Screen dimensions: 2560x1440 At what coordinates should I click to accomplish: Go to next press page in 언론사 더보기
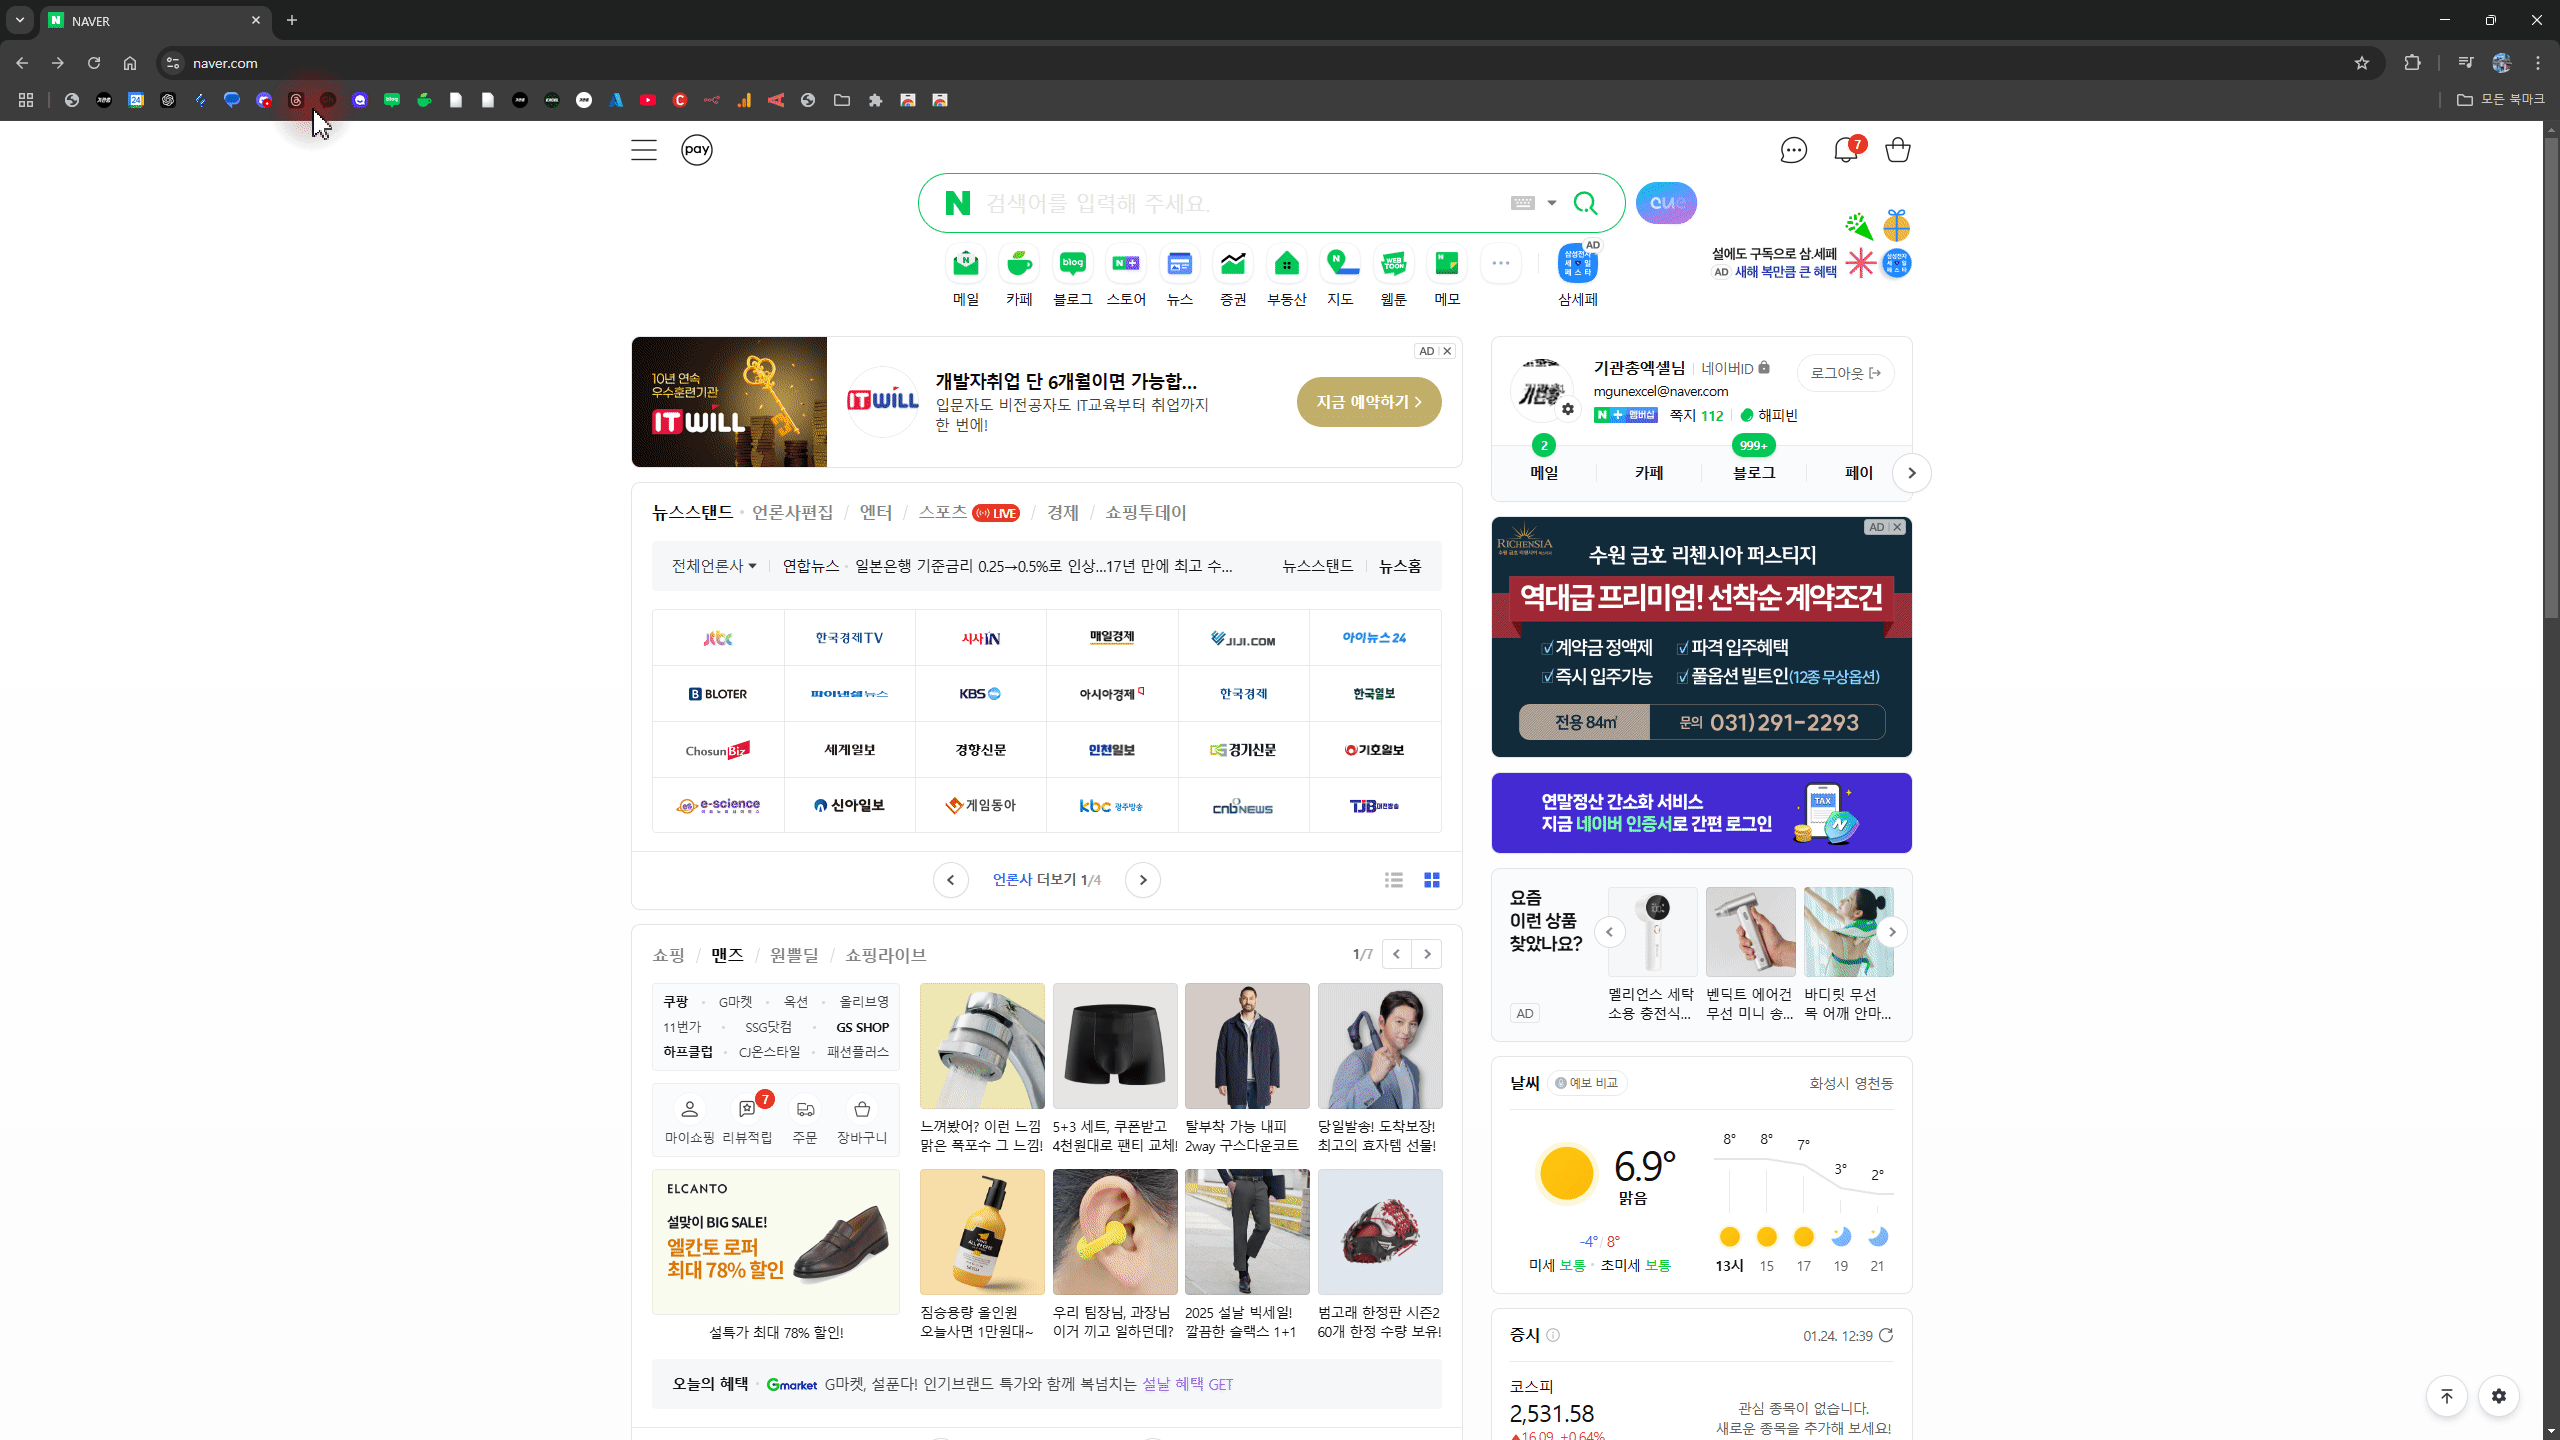[x=1143, y=880]
